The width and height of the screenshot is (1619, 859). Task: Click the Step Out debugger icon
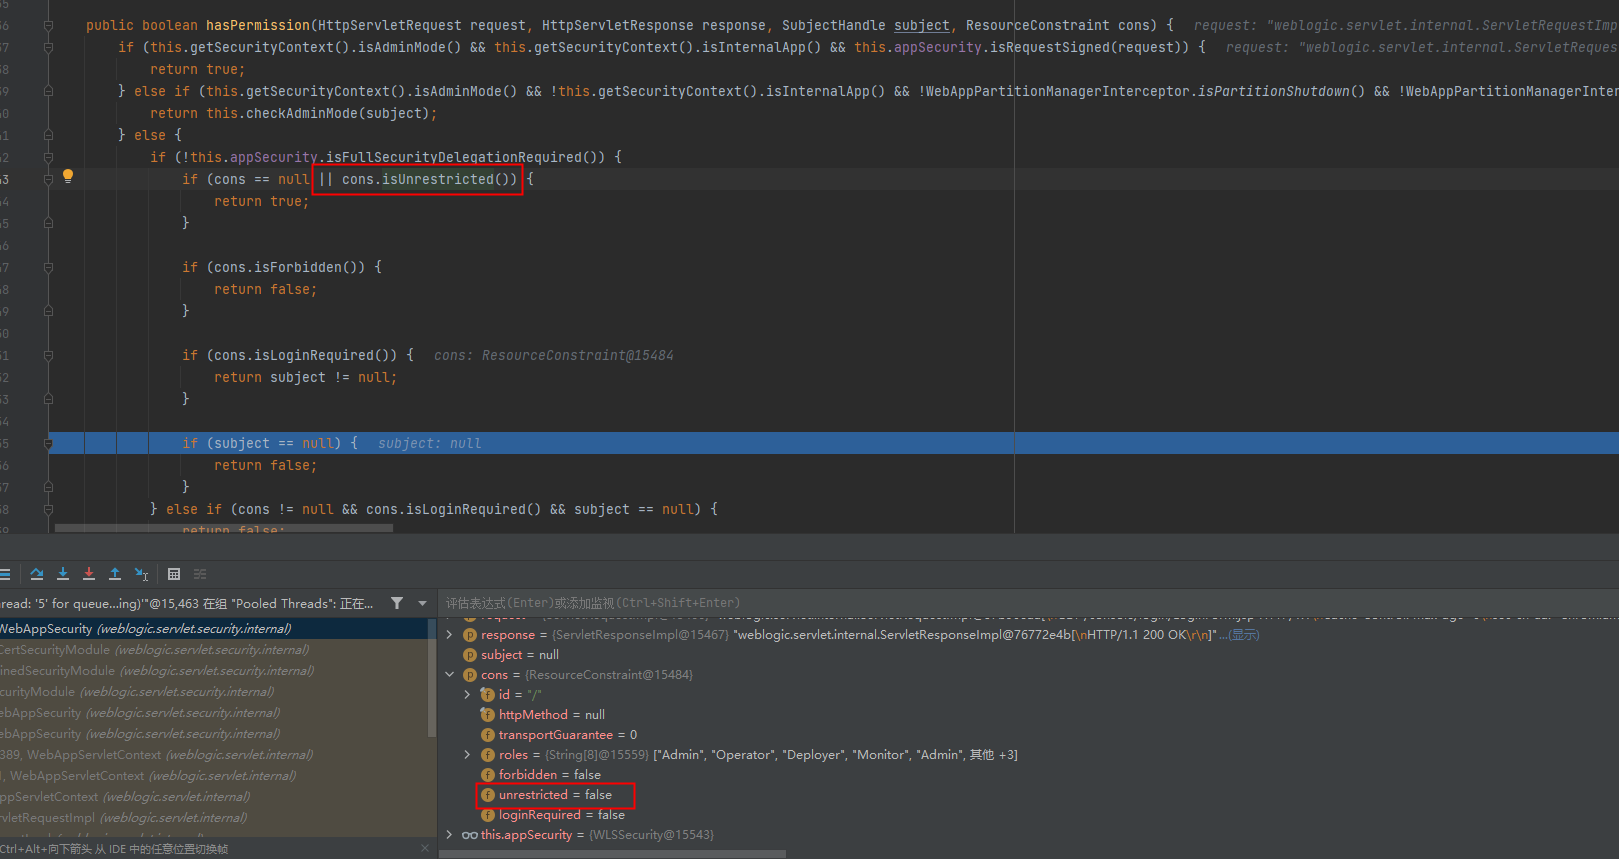pyautogui.click(x=115, y=574)
